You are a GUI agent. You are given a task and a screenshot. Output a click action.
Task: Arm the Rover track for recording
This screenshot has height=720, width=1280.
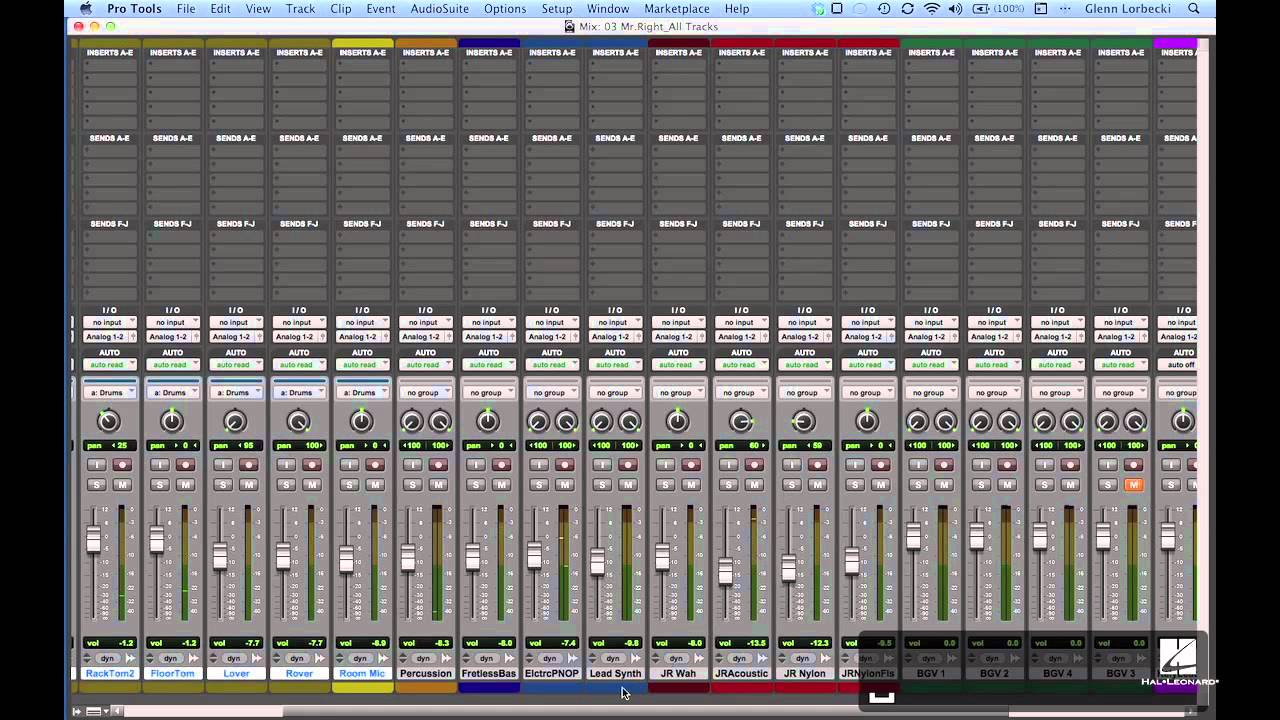(312, 465)
